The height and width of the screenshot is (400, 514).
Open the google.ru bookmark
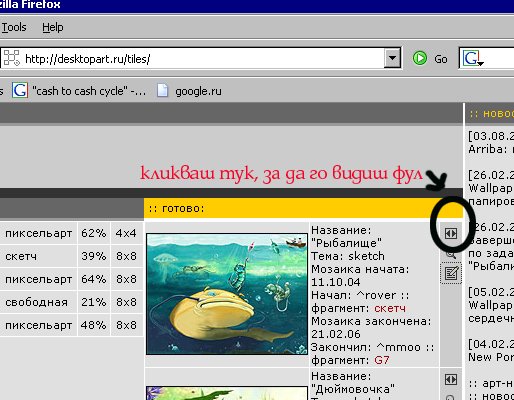(189, 91)
